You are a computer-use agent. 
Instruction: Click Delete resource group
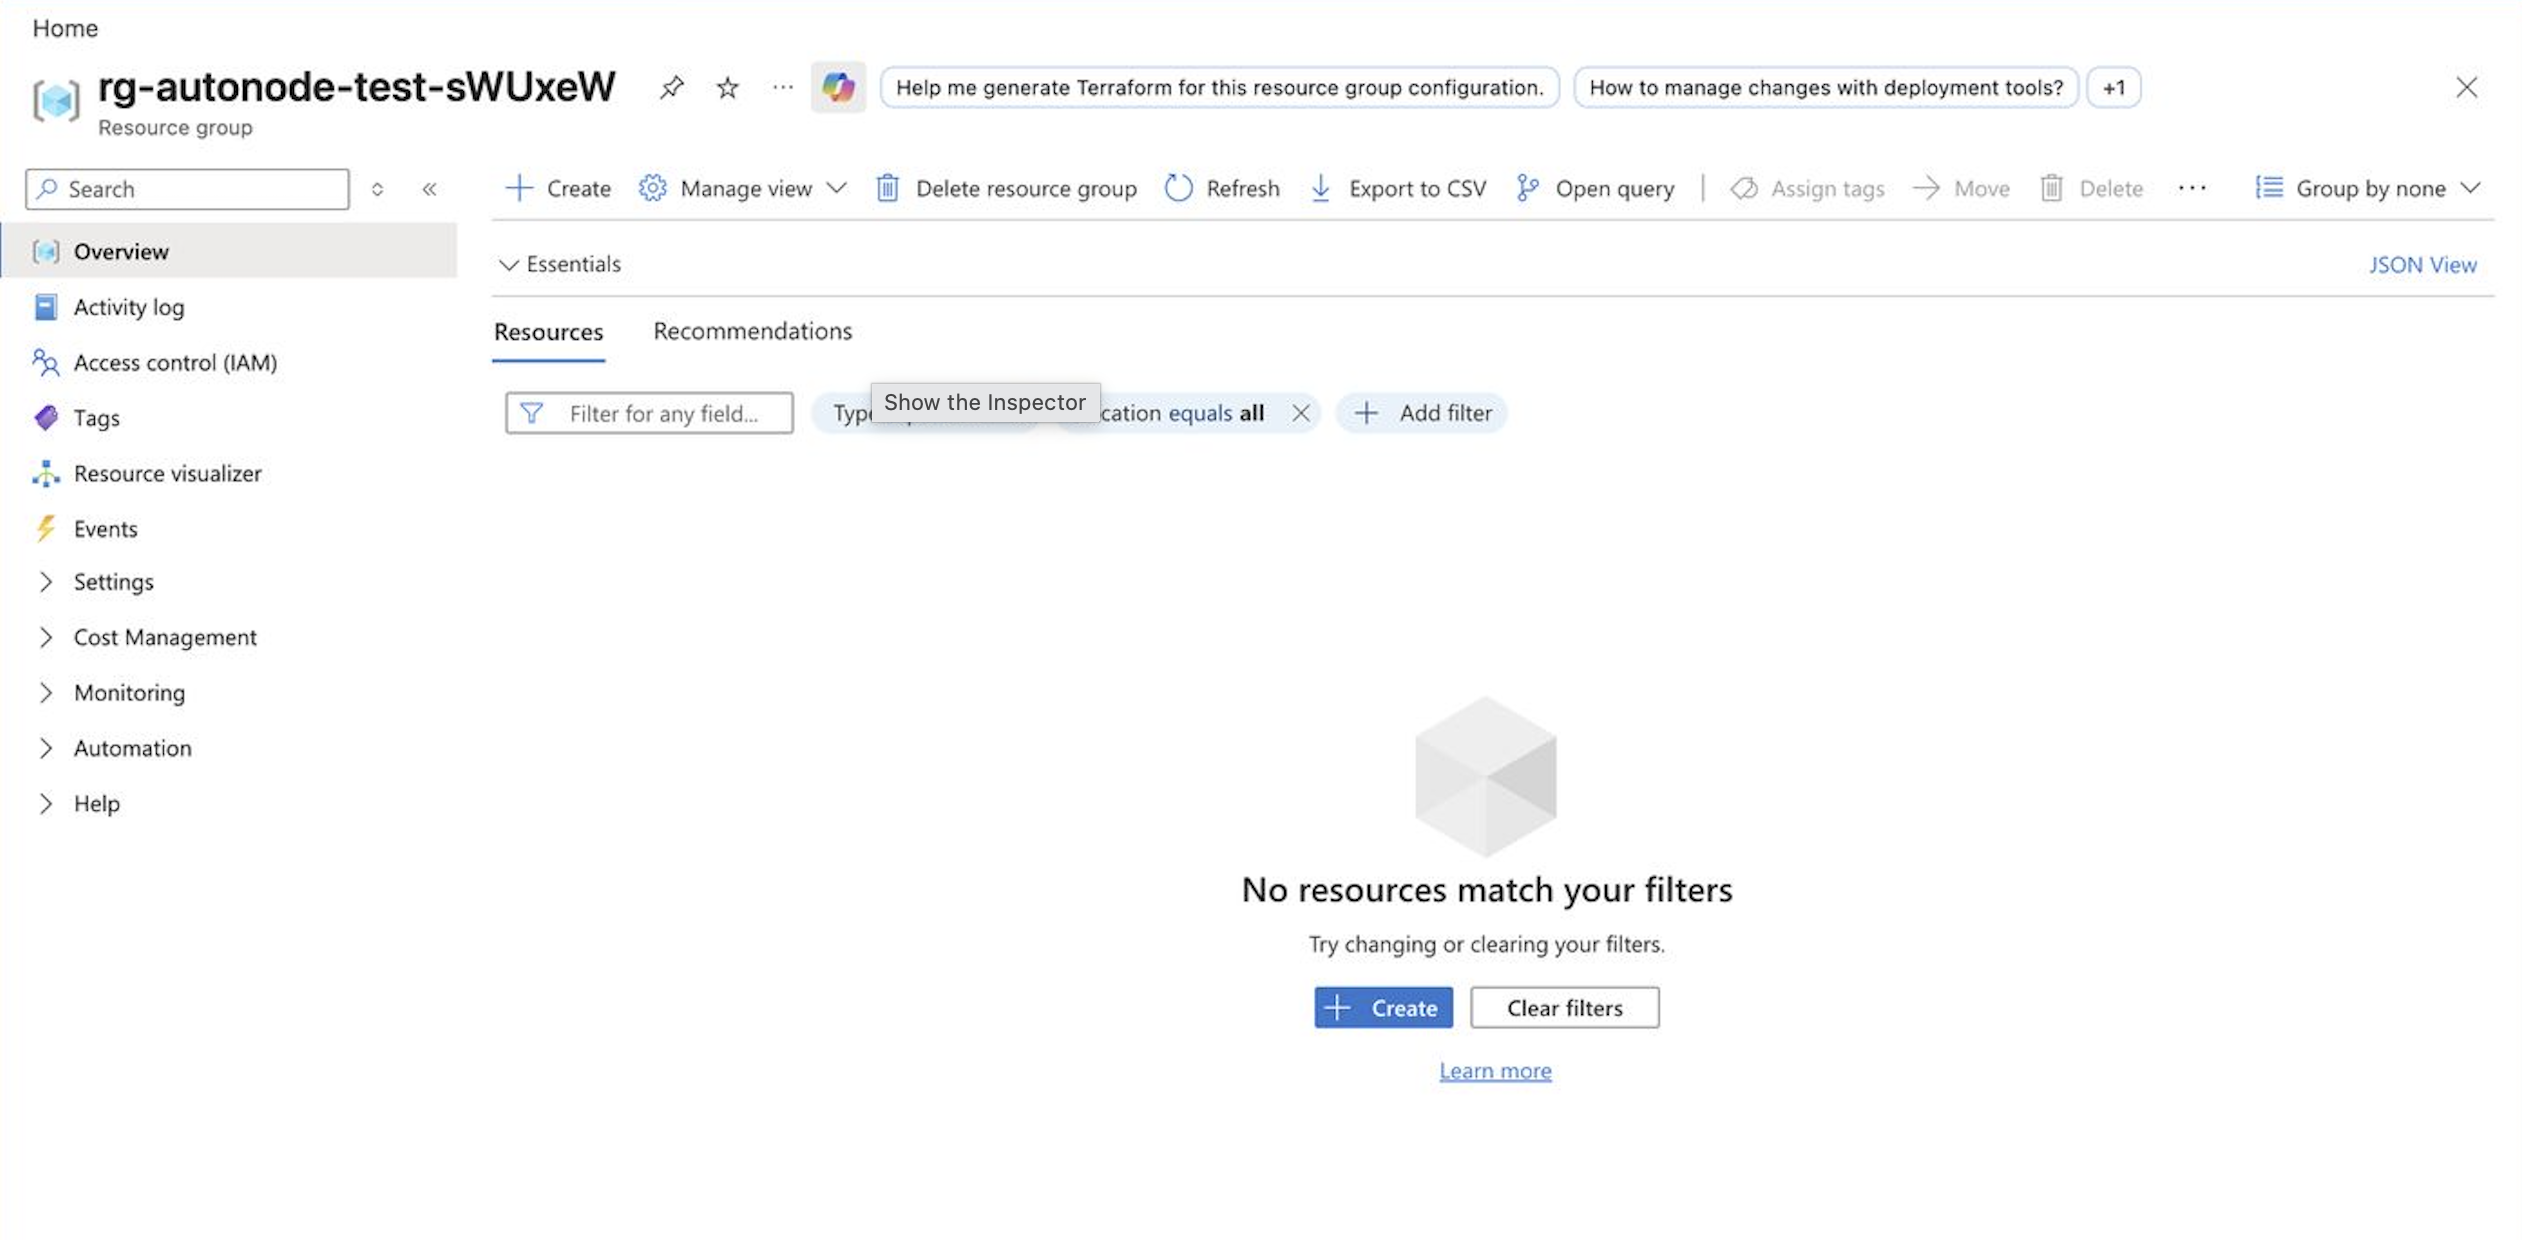point(1007,188)
